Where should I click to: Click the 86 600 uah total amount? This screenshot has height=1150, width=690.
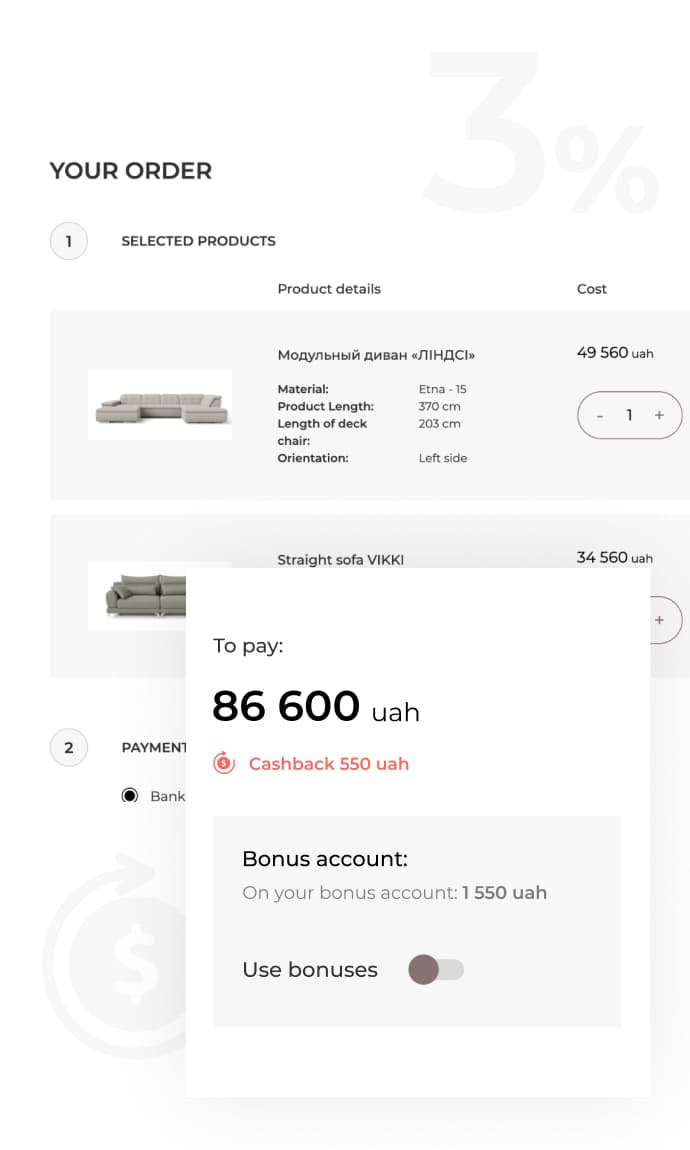tap(315, 707)
